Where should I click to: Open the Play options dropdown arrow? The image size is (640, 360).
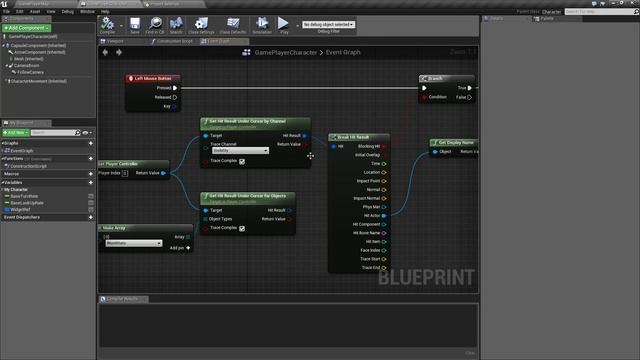point(297,26)
